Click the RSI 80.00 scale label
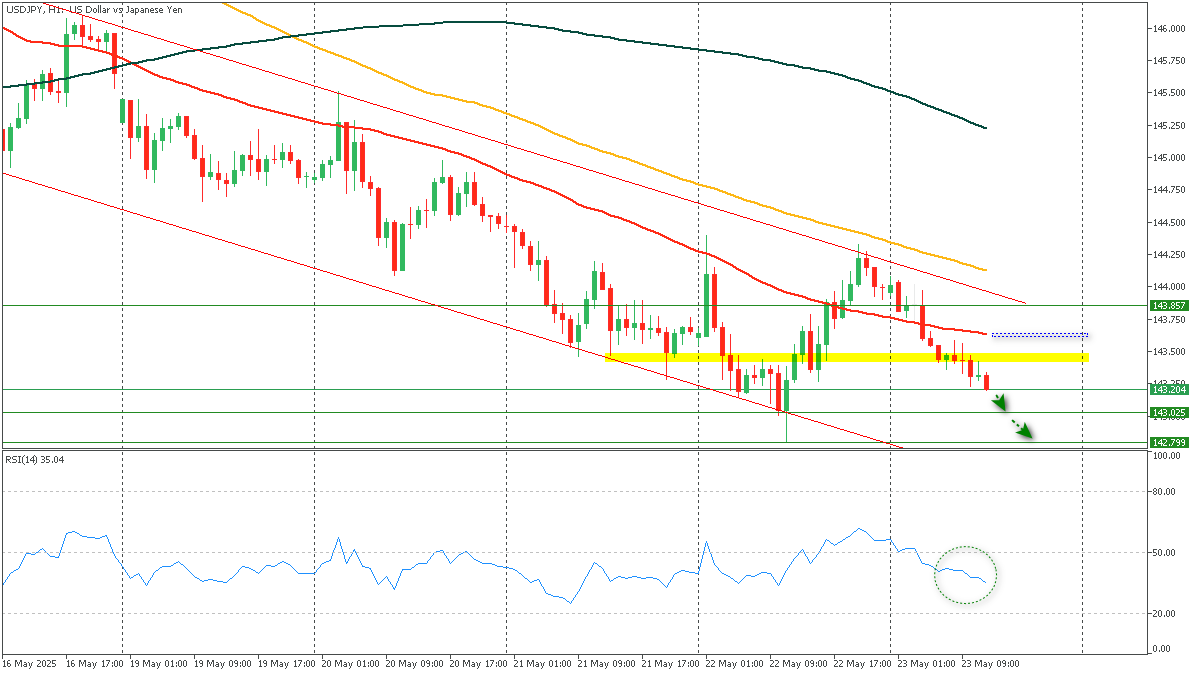 (1164, 492)
